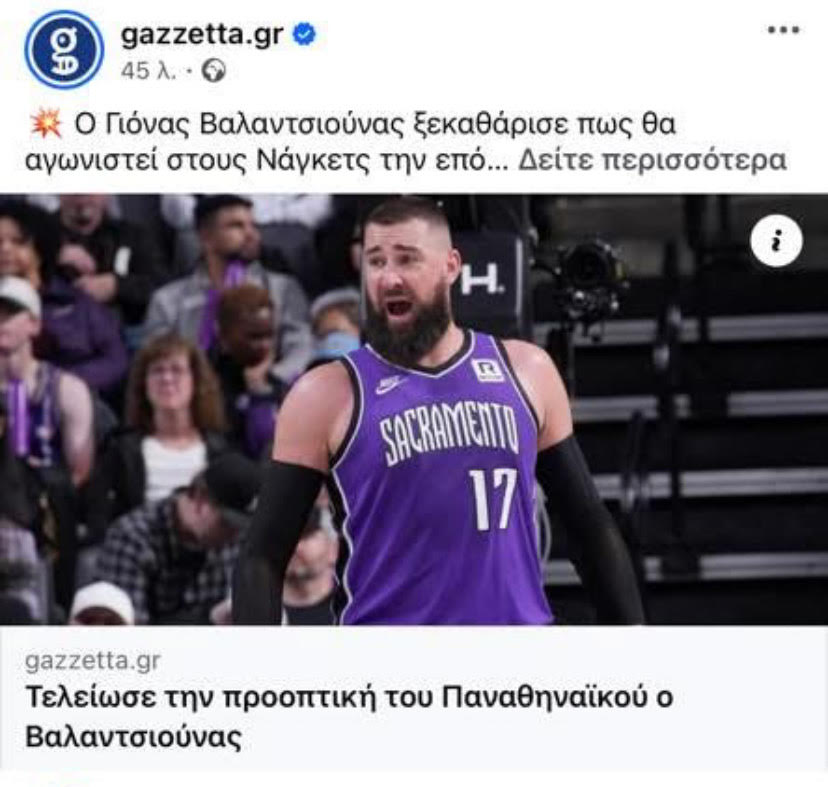Click the sponsor patch on jersey shoulder
Viewport: 828px width, 787px height.
pyautogui.click(x=487, y=370)
